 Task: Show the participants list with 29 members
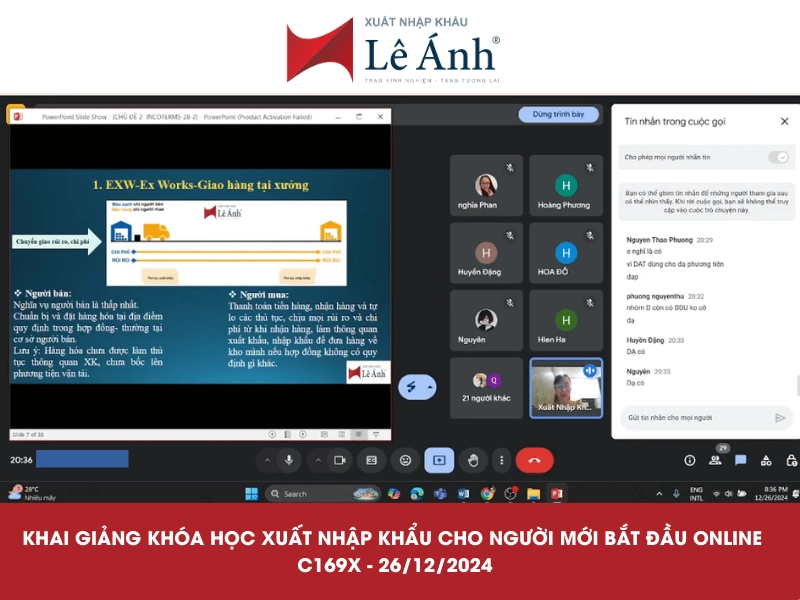(x=715, y=460)
